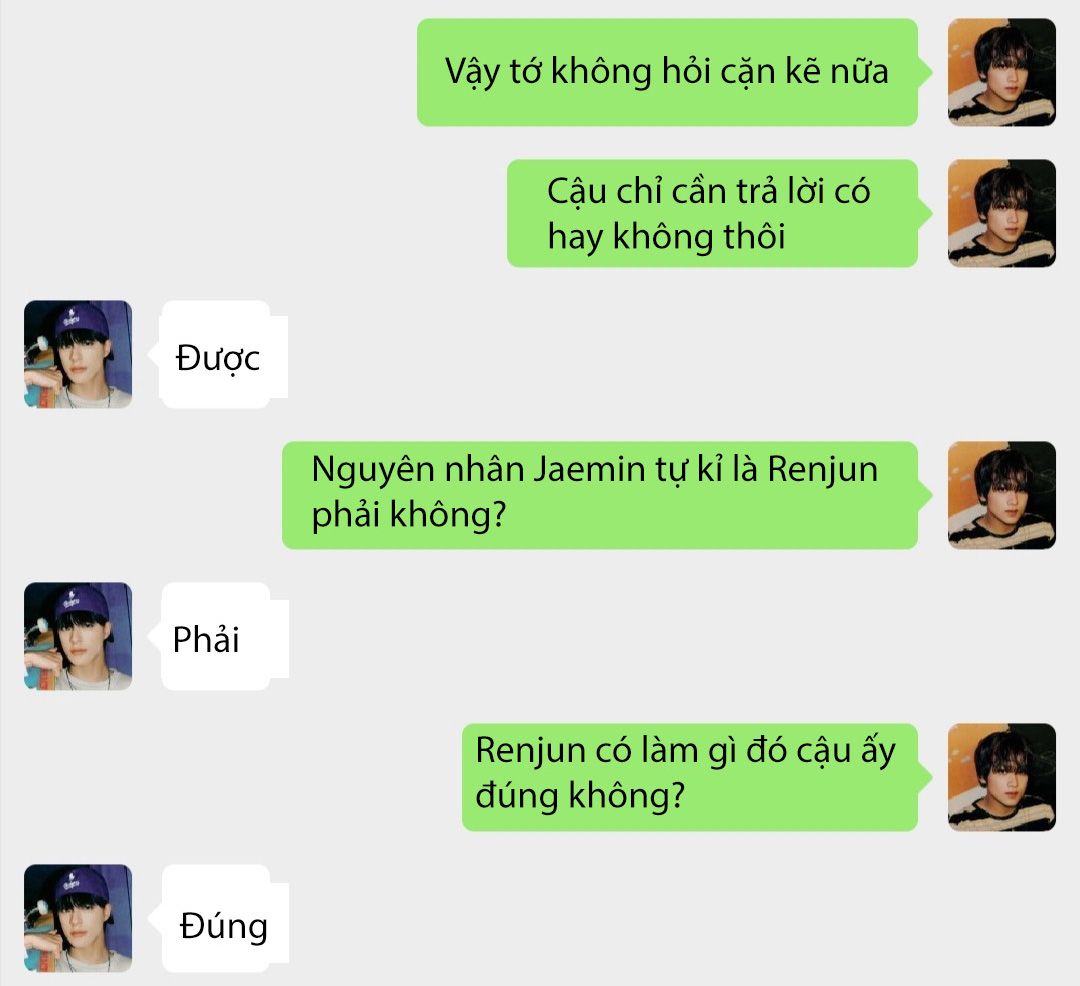Image resolution: width=1080 pixels, height=986 pixels.
Task: Tap the avatar beside "Vậy tớ không hỏi cặn kẽ nữa"
Action: point(1001,72)
